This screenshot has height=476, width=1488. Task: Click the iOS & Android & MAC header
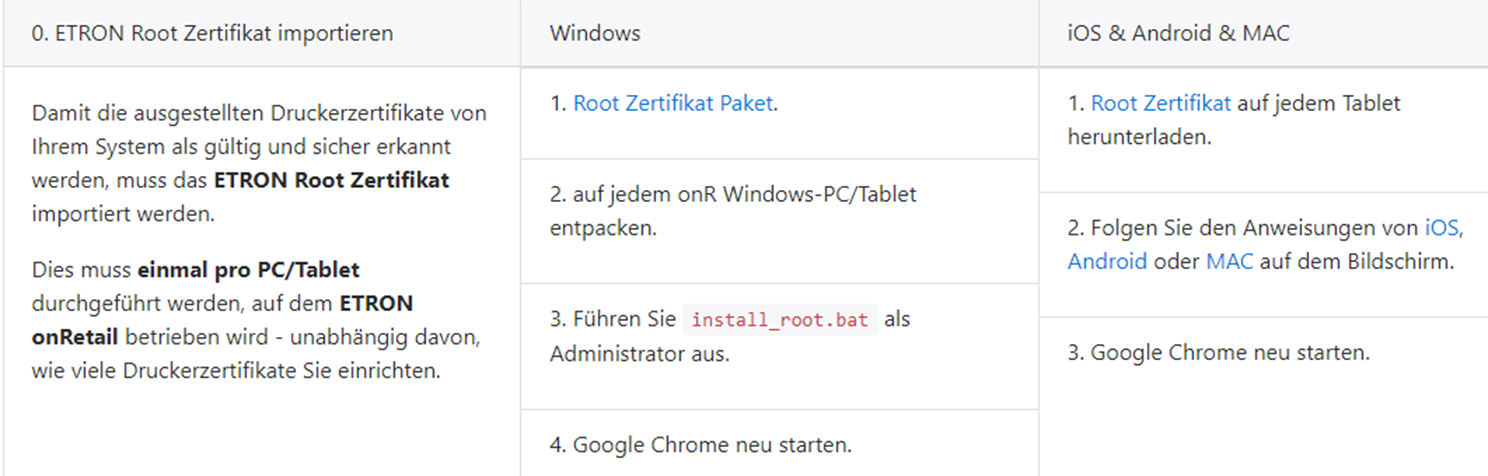click(x=1178, y=33)
